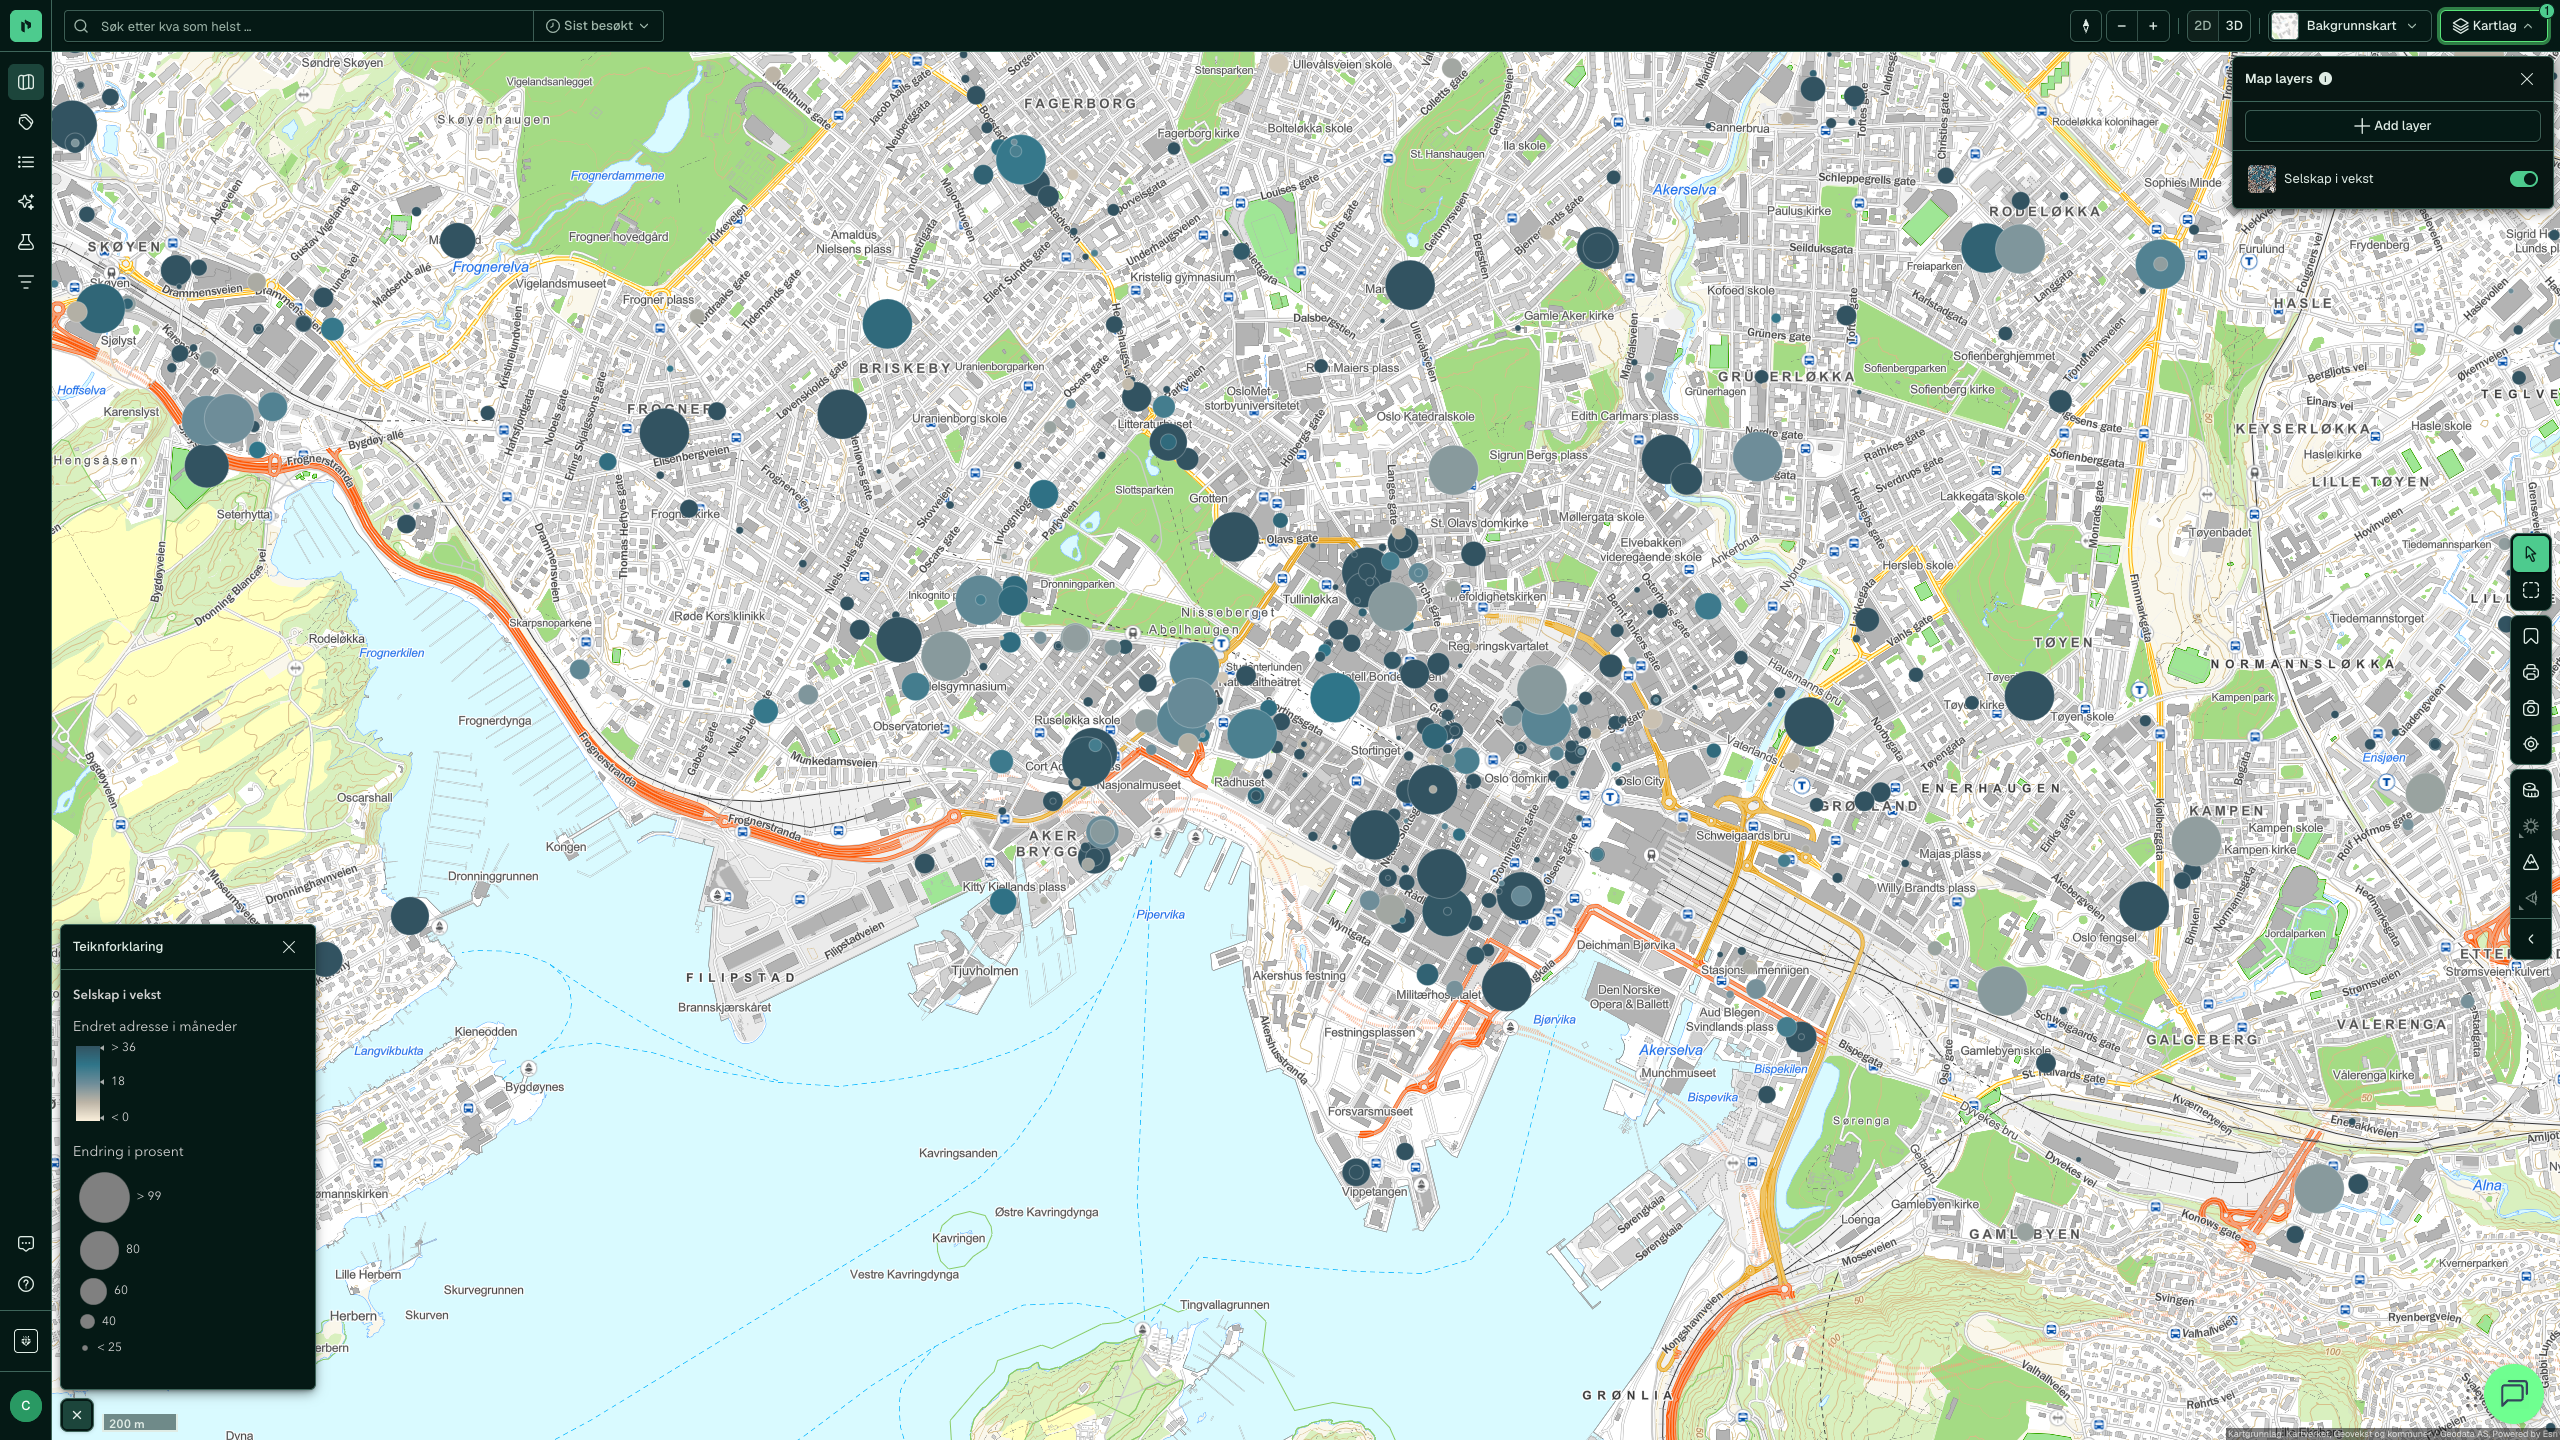Click the Selskap i vekst layer name
This screenshot has width=2560, height=1440.
point(2328,179)
